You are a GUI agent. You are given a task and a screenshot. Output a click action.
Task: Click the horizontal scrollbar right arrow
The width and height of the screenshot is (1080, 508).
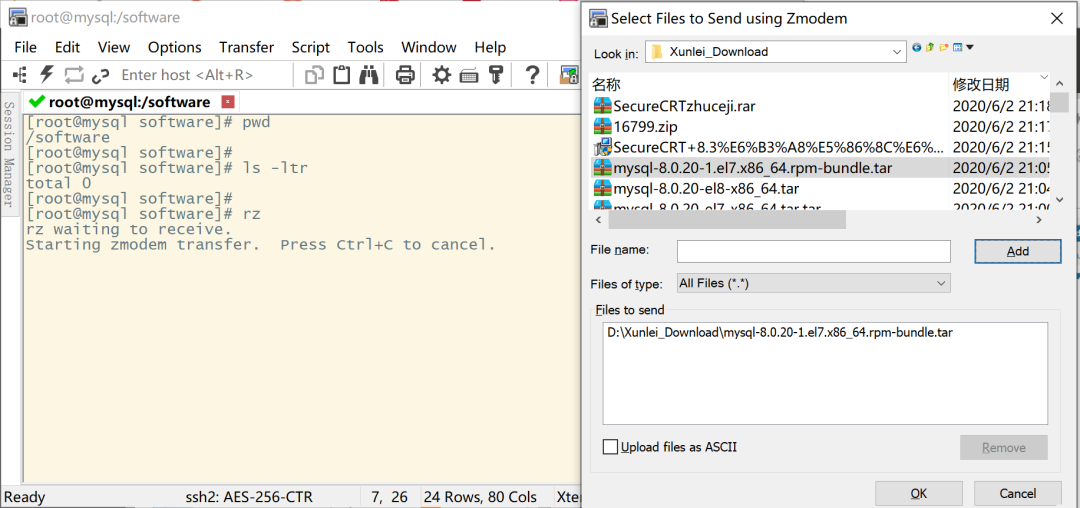(1039, 220)
